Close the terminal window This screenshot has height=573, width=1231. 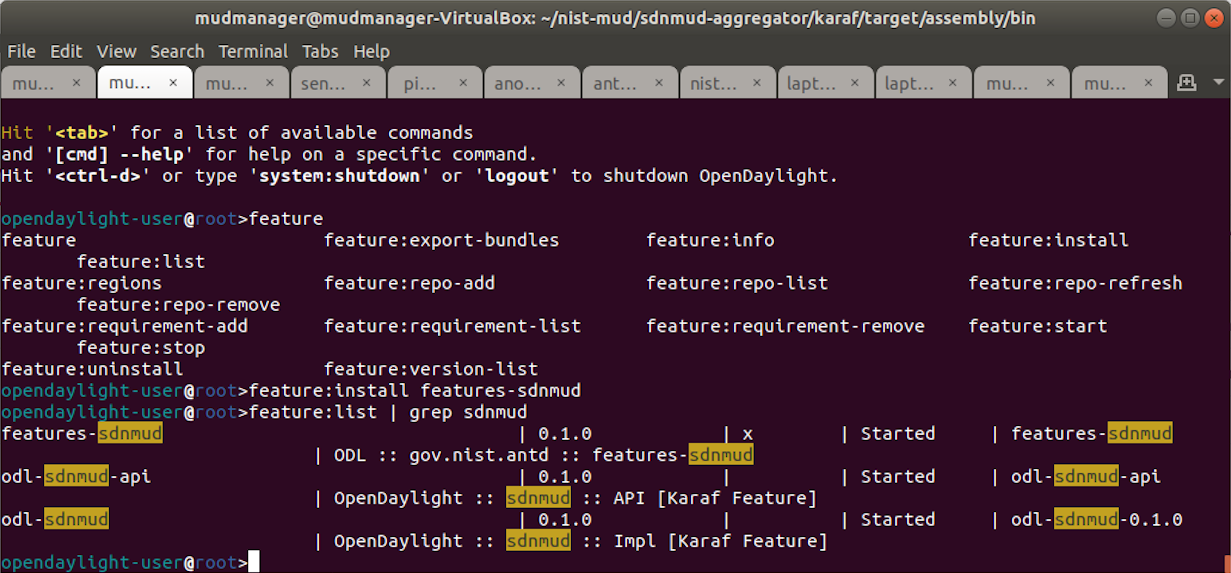1212,18
